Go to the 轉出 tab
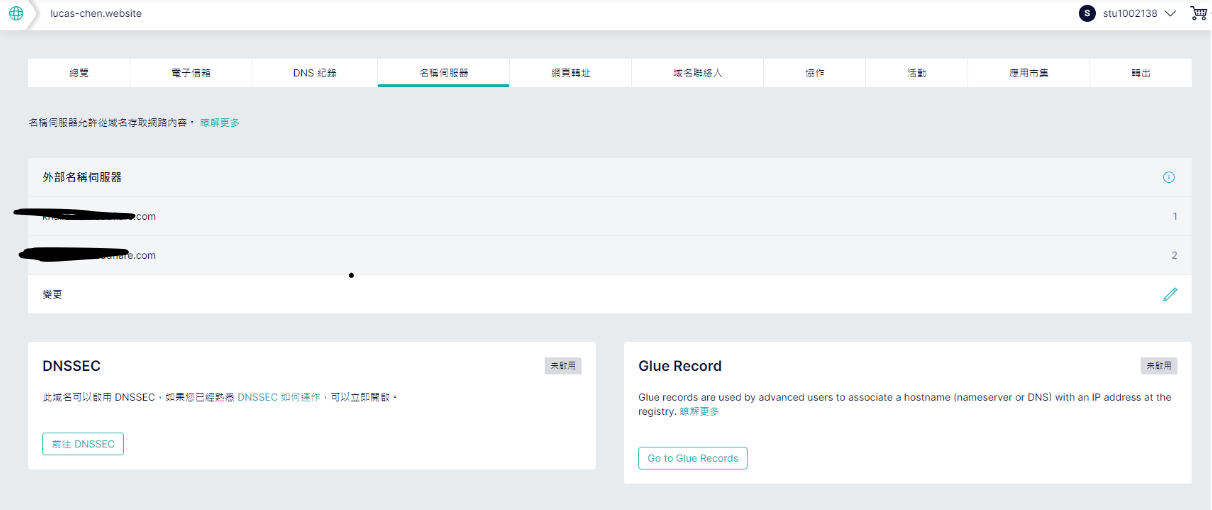 tap(1140, 73)
